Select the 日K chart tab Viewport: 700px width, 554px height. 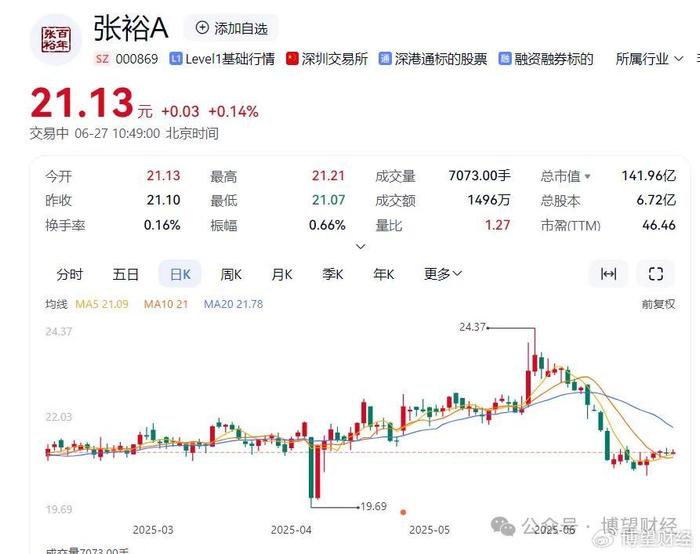coord(180,274)
